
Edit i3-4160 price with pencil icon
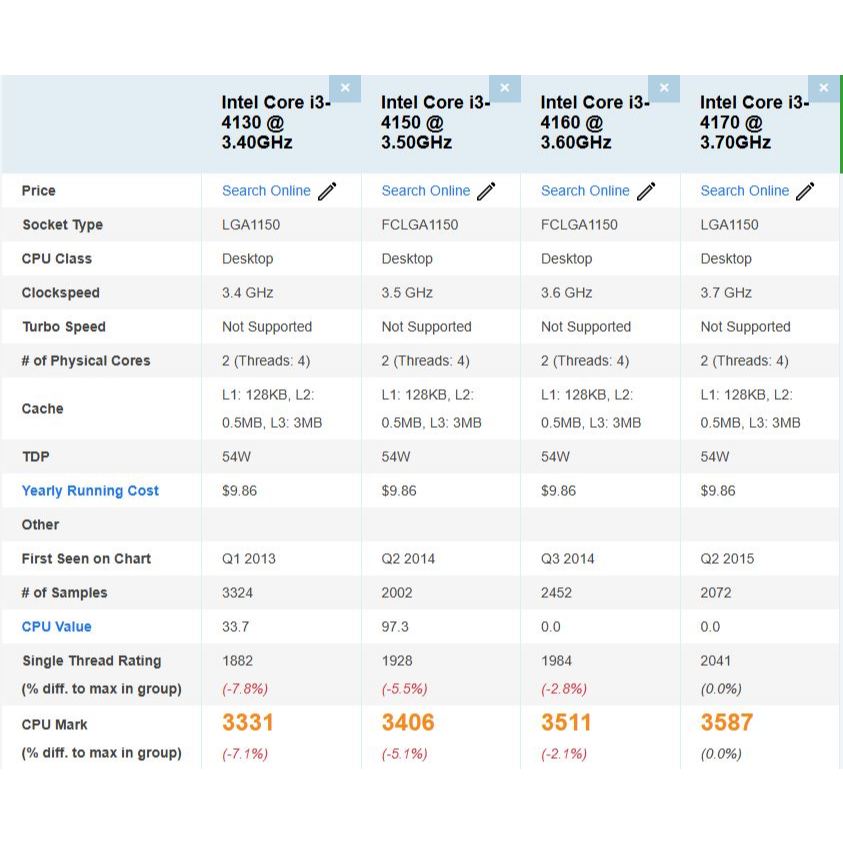pos(647,191)
